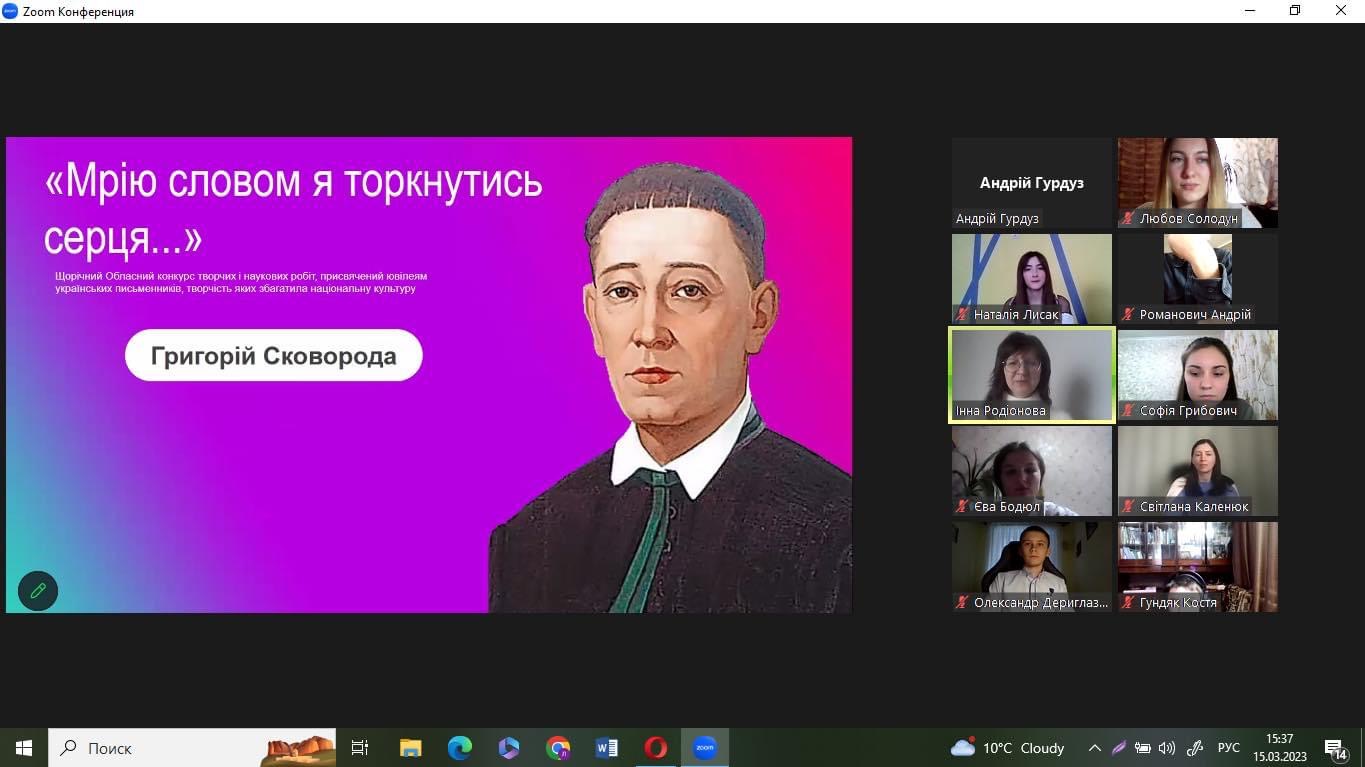The height and width of the screenshot is (767, 1365).
Task: Click Любов Солодун's video tile
Action: click(1197, 183)
